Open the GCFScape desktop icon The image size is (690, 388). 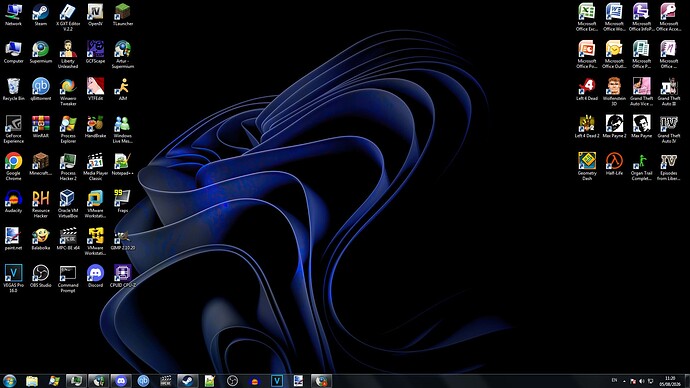click(x=95, y=52)
